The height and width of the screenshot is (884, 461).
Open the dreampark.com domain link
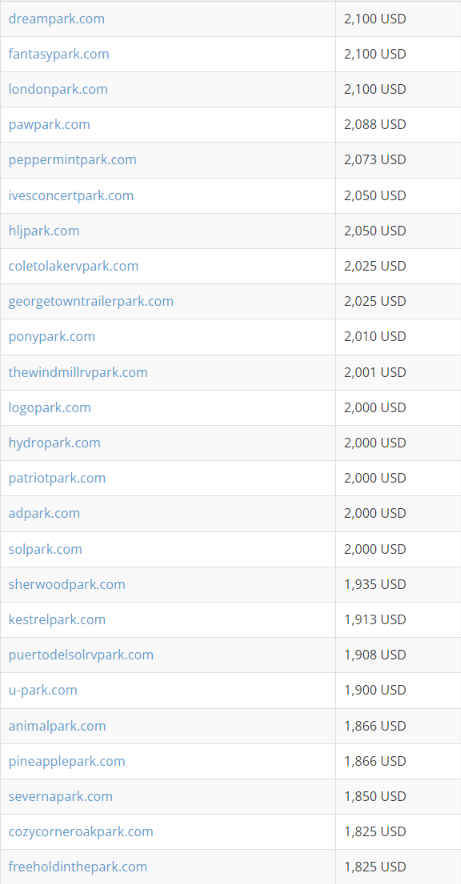coord(56,19)
